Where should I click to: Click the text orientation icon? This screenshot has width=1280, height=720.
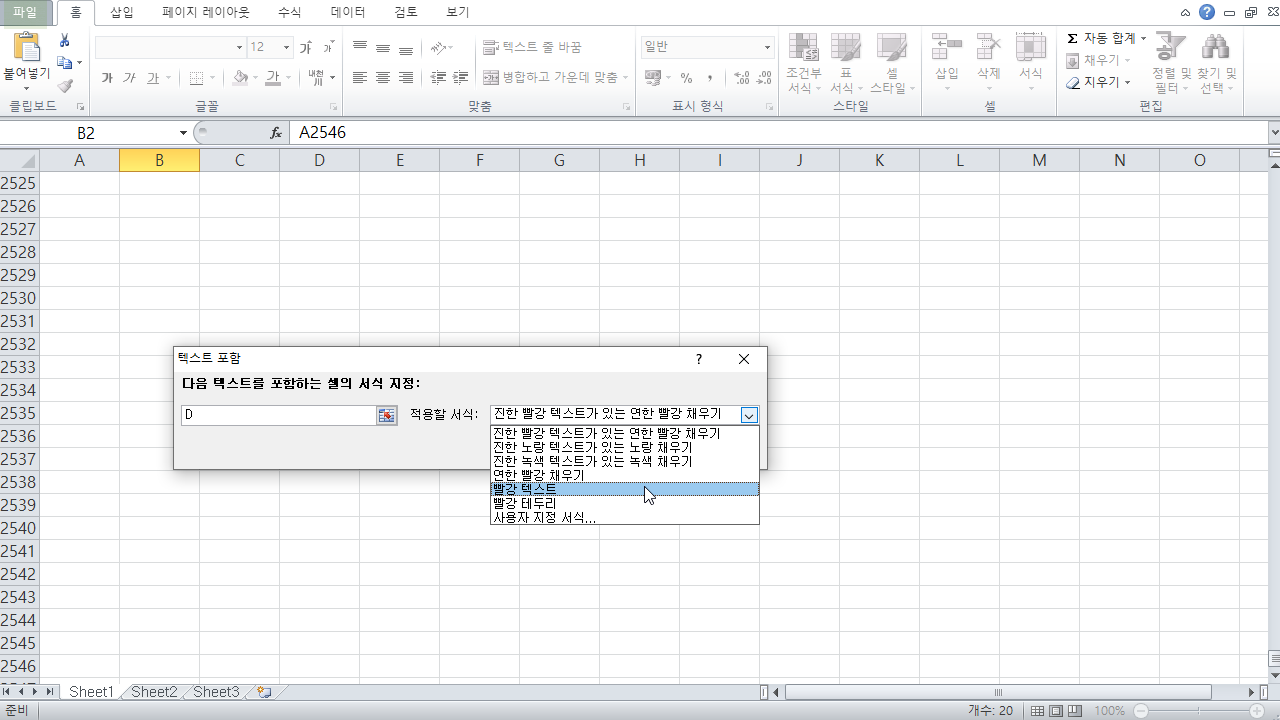coord(439,47)
